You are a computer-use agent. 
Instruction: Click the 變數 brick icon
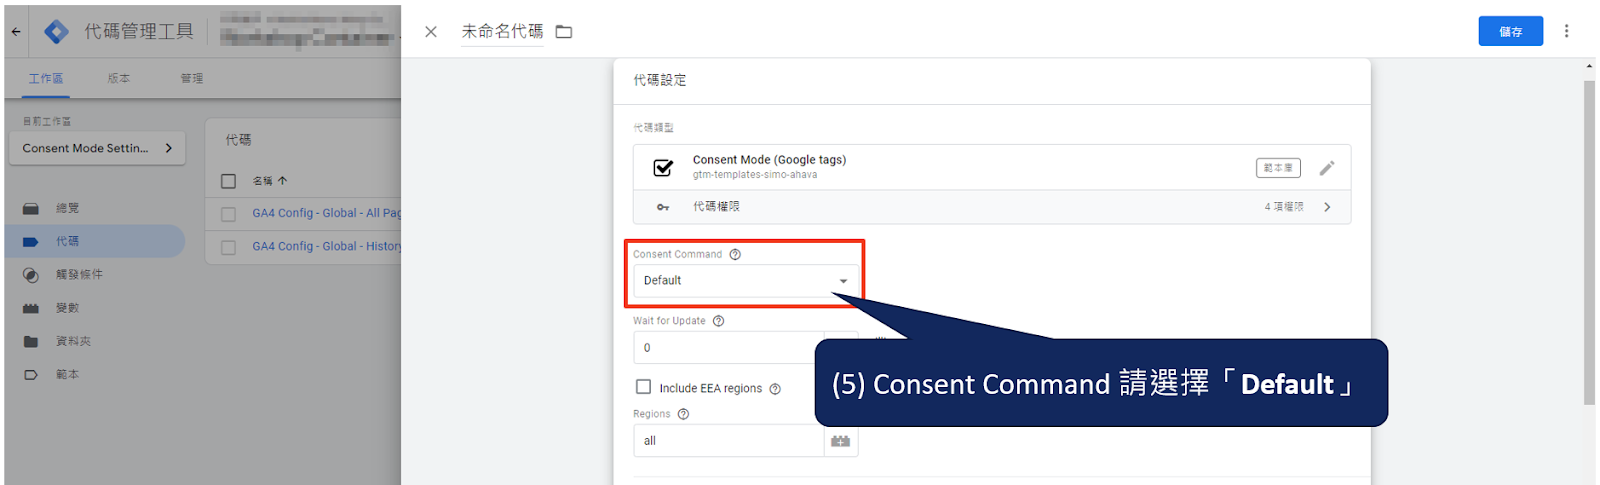31,308
